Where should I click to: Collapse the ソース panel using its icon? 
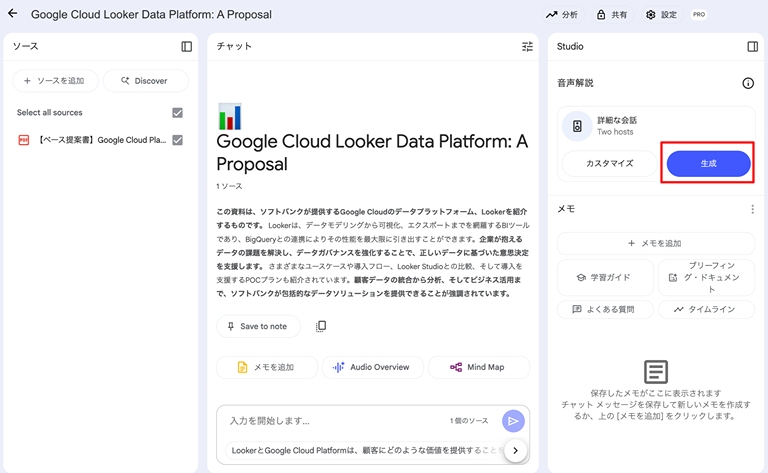pos(186,47)
